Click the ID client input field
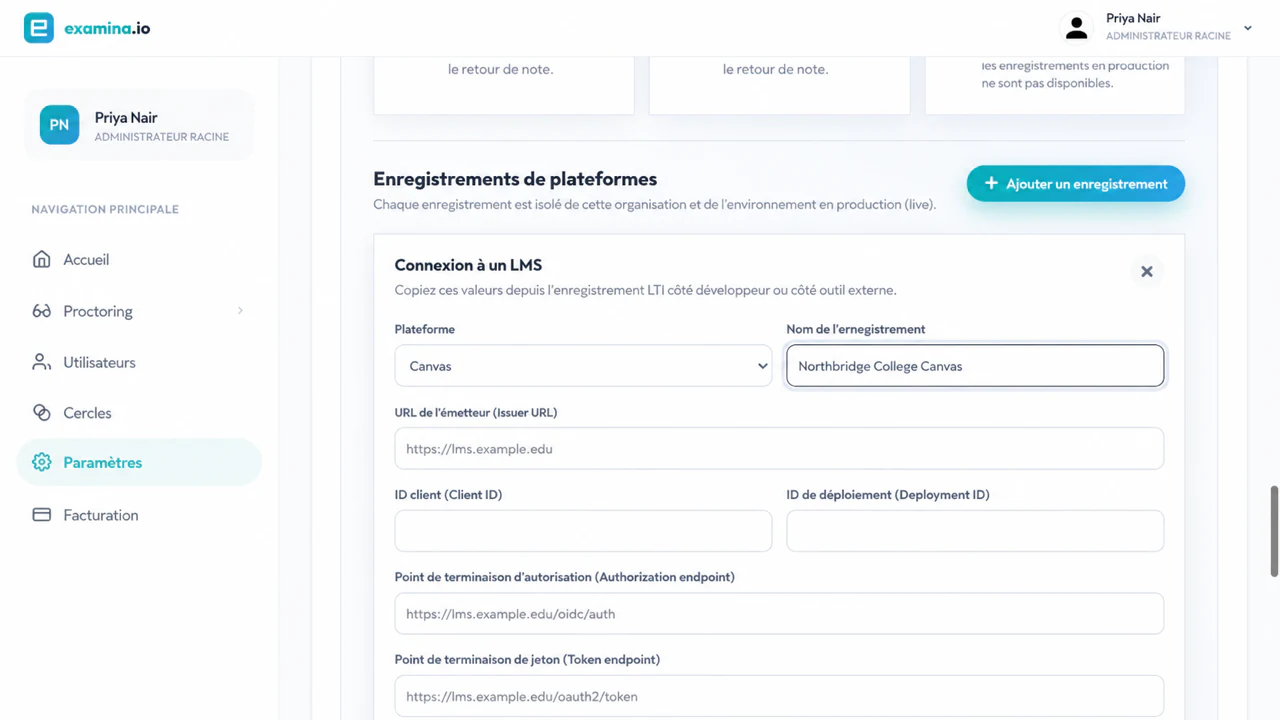1280x720 pixels. coord(583,531)
